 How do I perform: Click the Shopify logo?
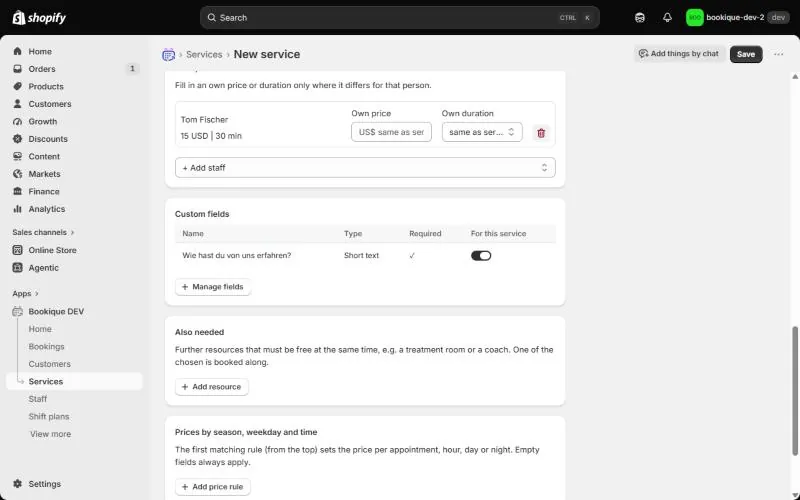point(39,18)
